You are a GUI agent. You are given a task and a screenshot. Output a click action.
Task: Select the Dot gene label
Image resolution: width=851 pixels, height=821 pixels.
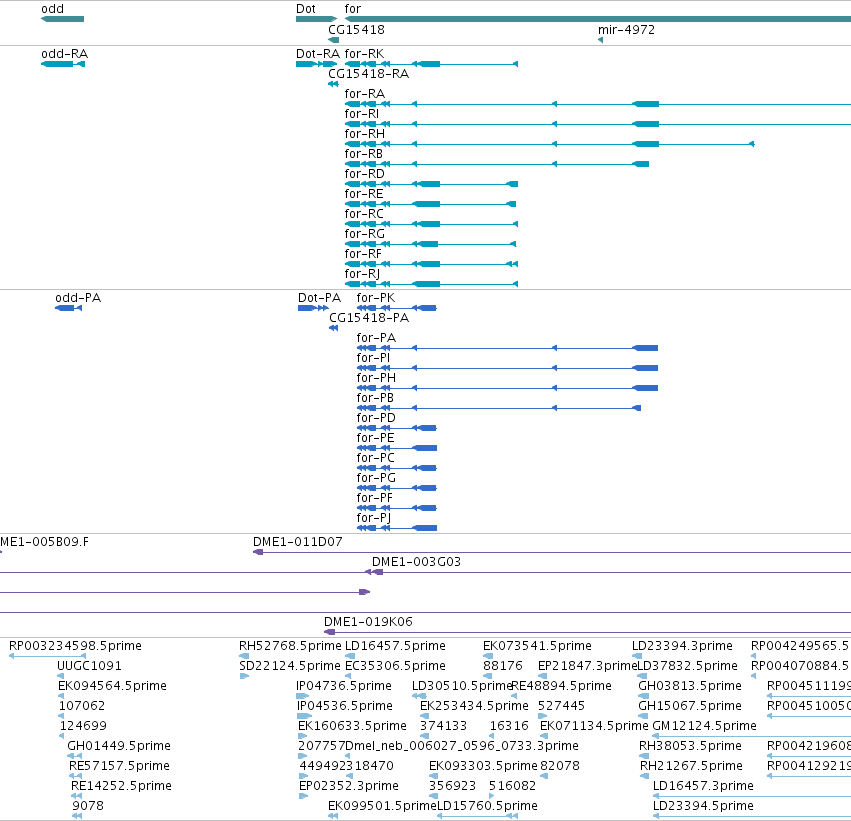(x=306, y=9)
